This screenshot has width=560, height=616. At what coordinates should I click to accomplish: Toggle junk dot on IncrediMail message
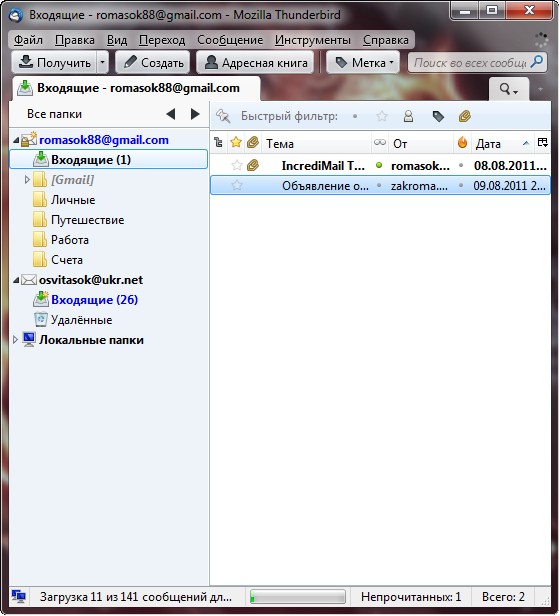click(x=461, y=165)
